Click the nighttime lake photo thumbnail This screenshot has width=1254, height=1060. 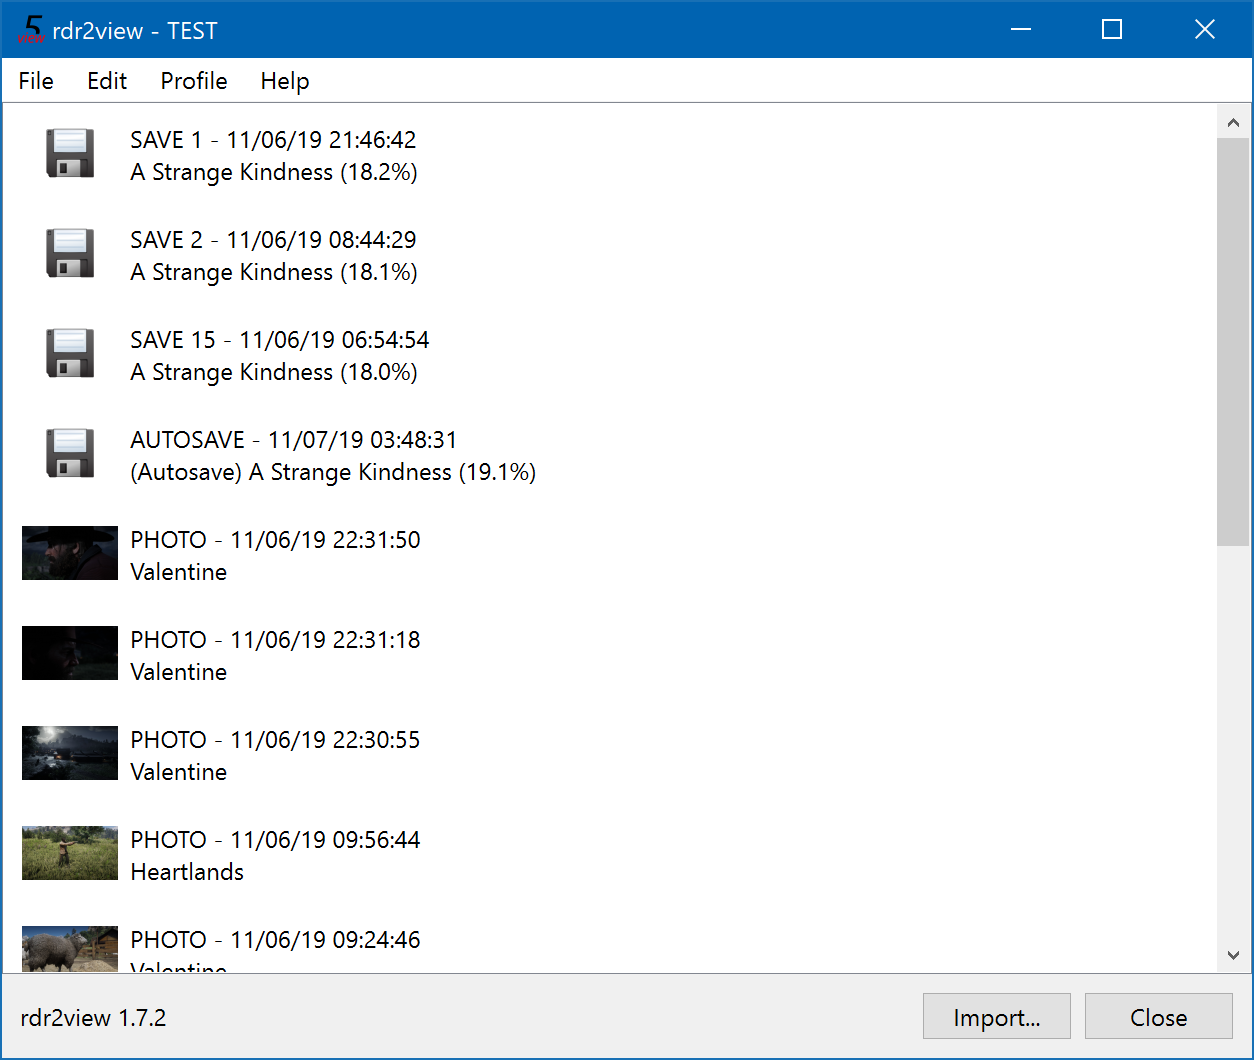click(x=69, y=753)
